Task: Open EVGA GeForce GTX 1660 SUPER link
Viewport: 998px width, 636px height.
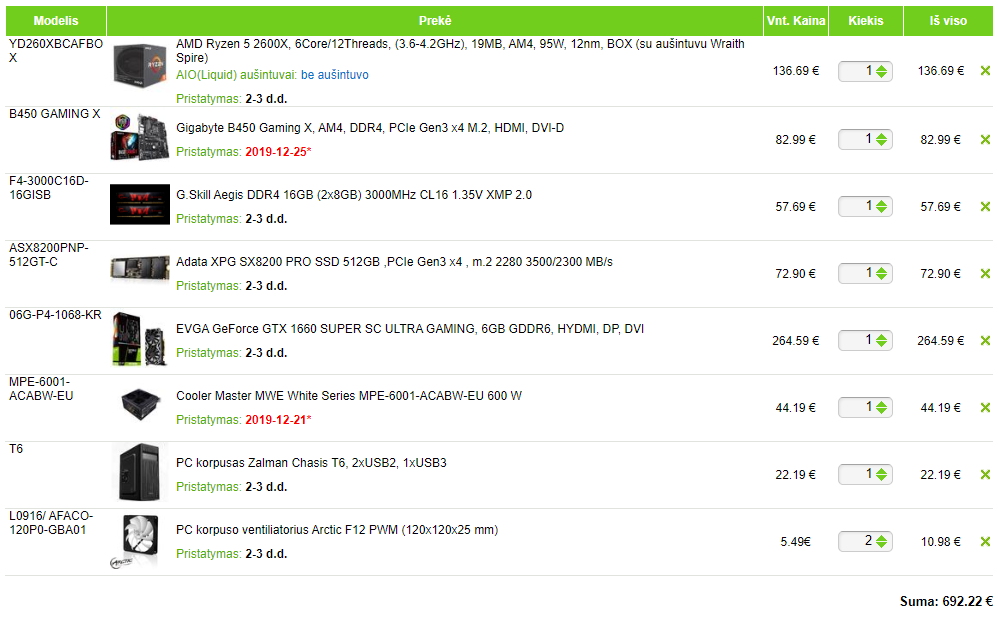Action: [x=410, y=329]
